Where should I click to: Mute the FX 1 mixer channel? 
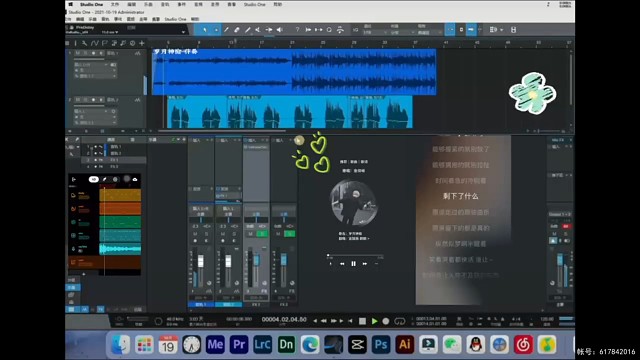tap(251, 234)
